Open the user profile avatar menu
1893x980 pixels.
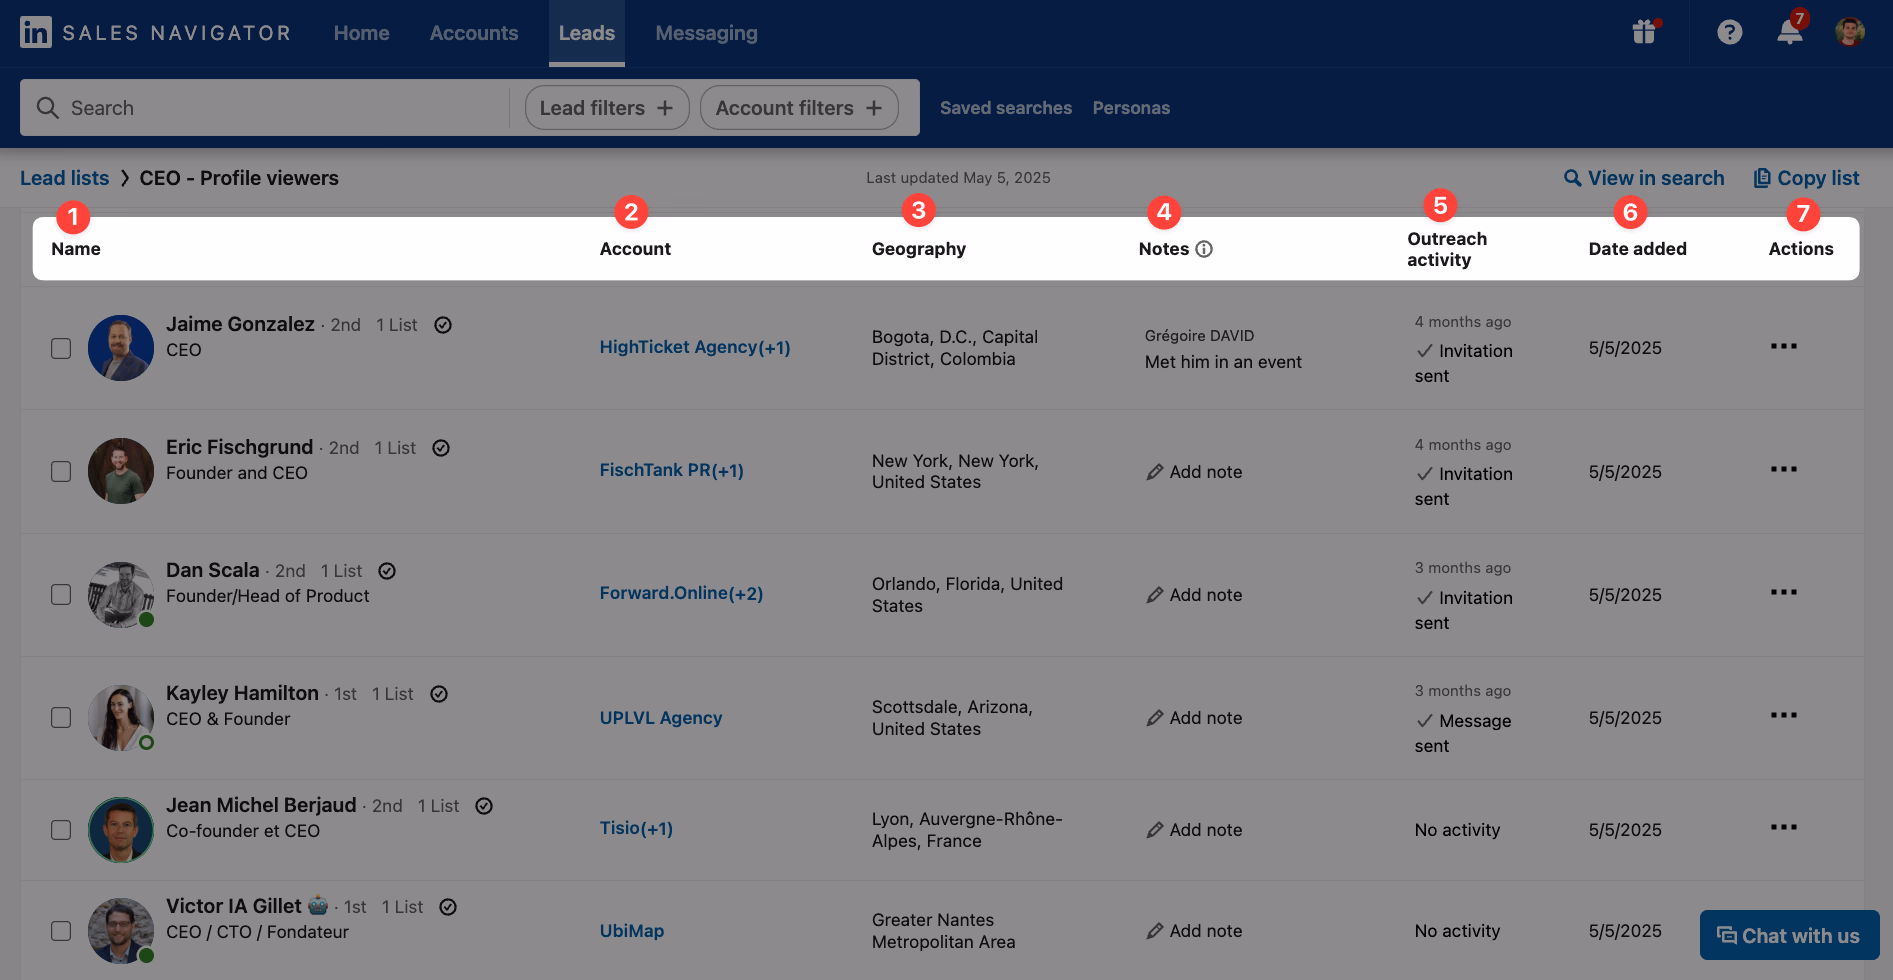(x=1850, y=32)
